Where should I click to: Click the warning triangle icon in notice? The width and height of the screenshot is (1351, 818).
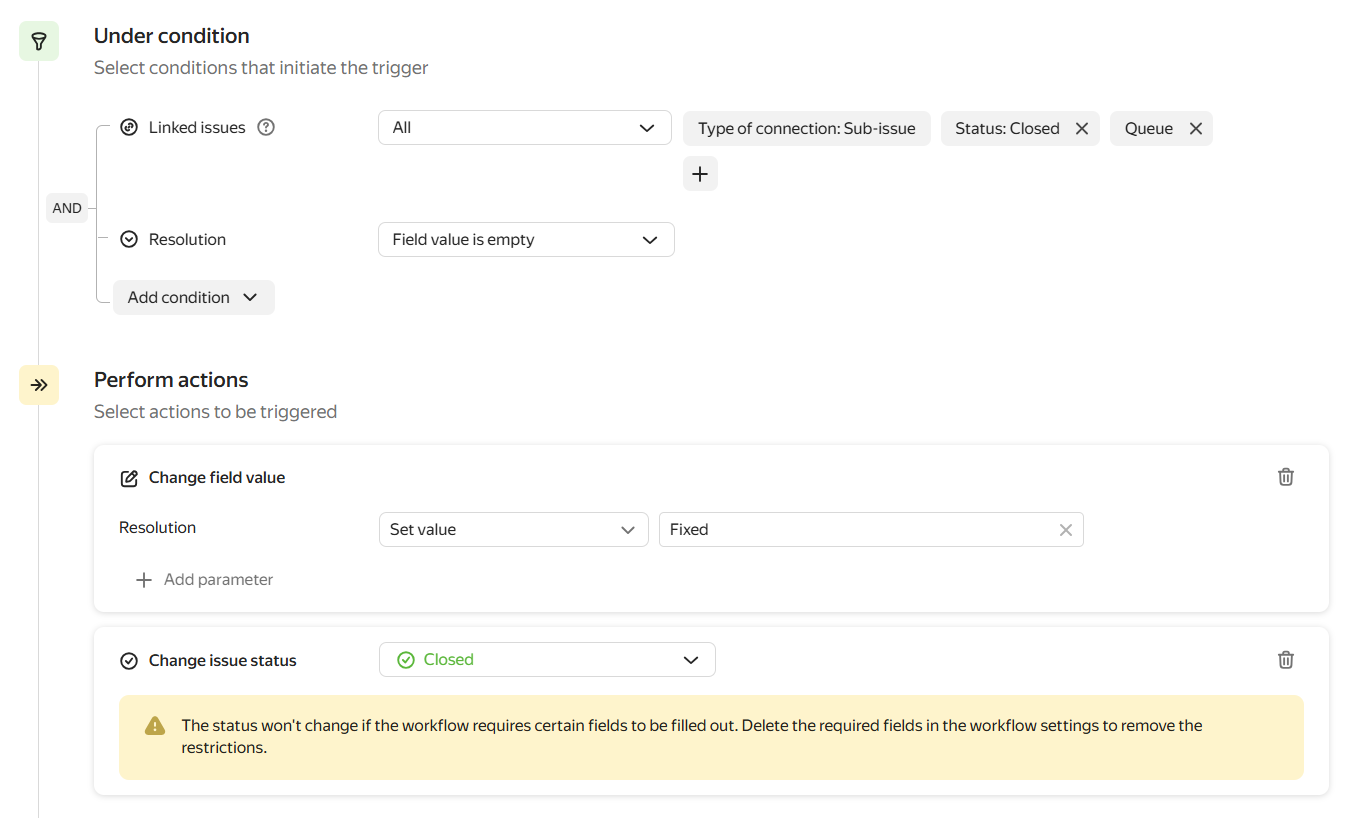(155, 726)
